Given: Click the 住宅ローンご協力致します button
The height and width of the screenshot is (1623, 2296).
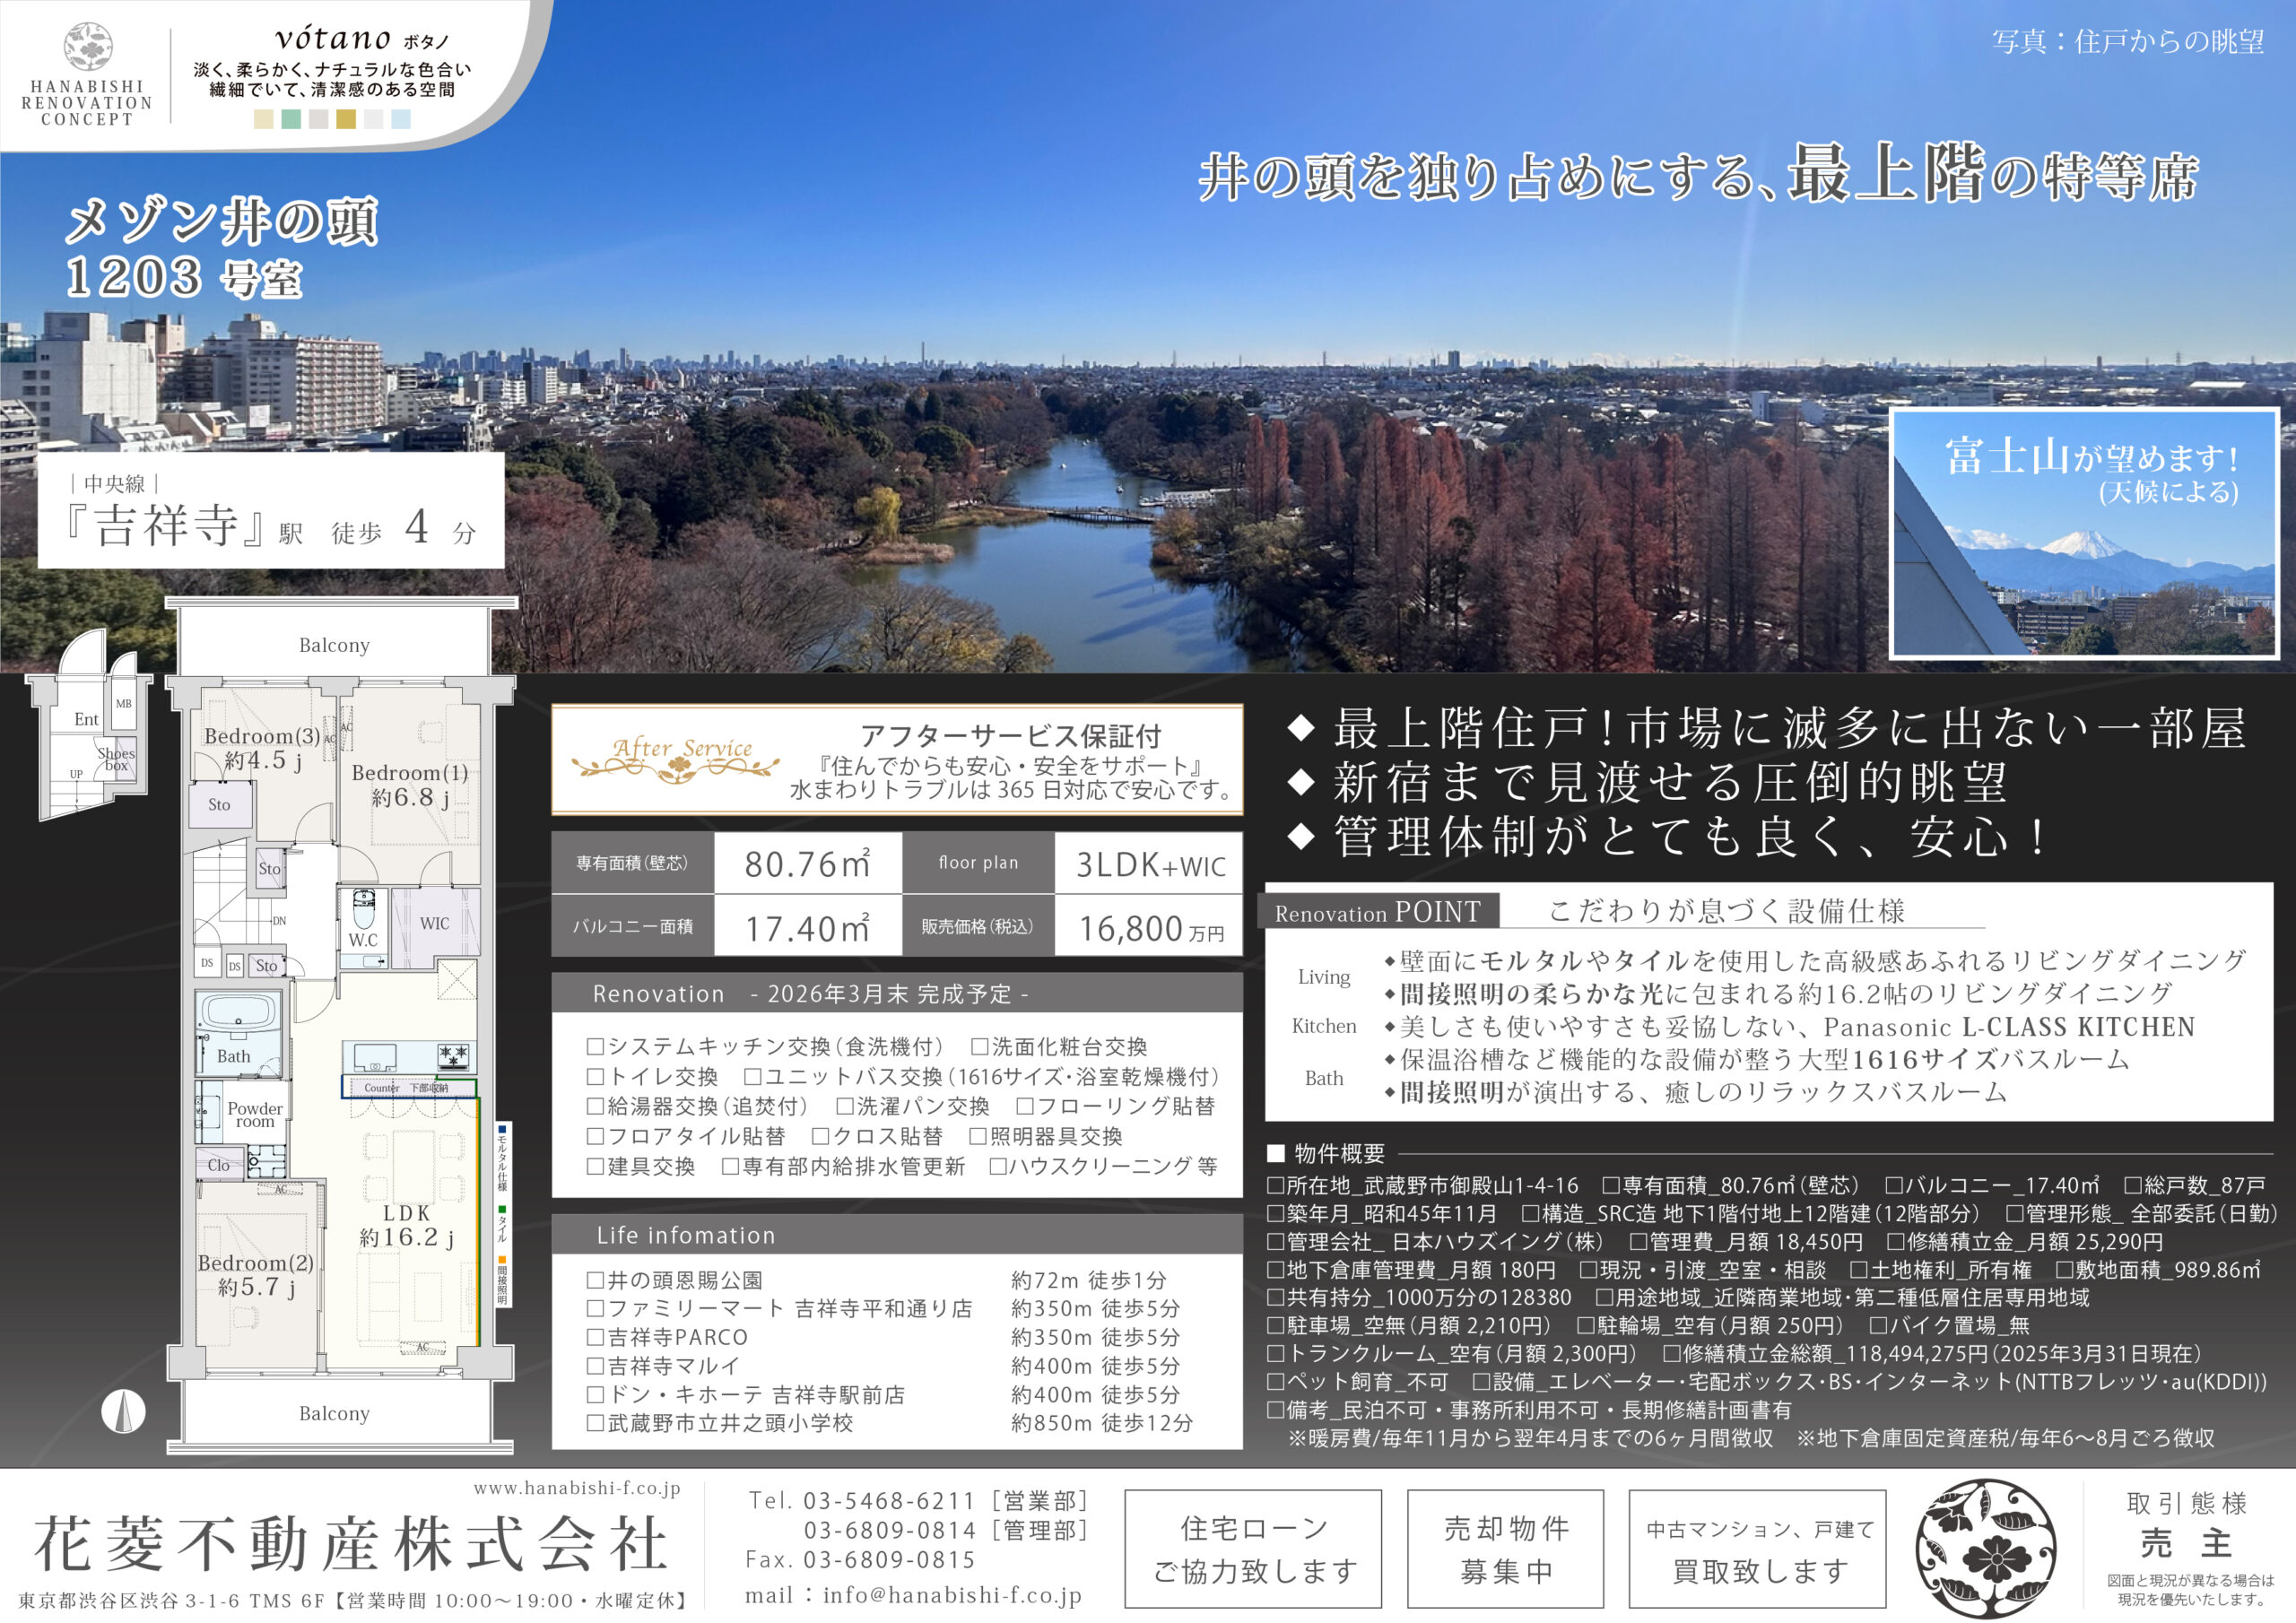Looking at the screenshot, I should 1252,1549.
